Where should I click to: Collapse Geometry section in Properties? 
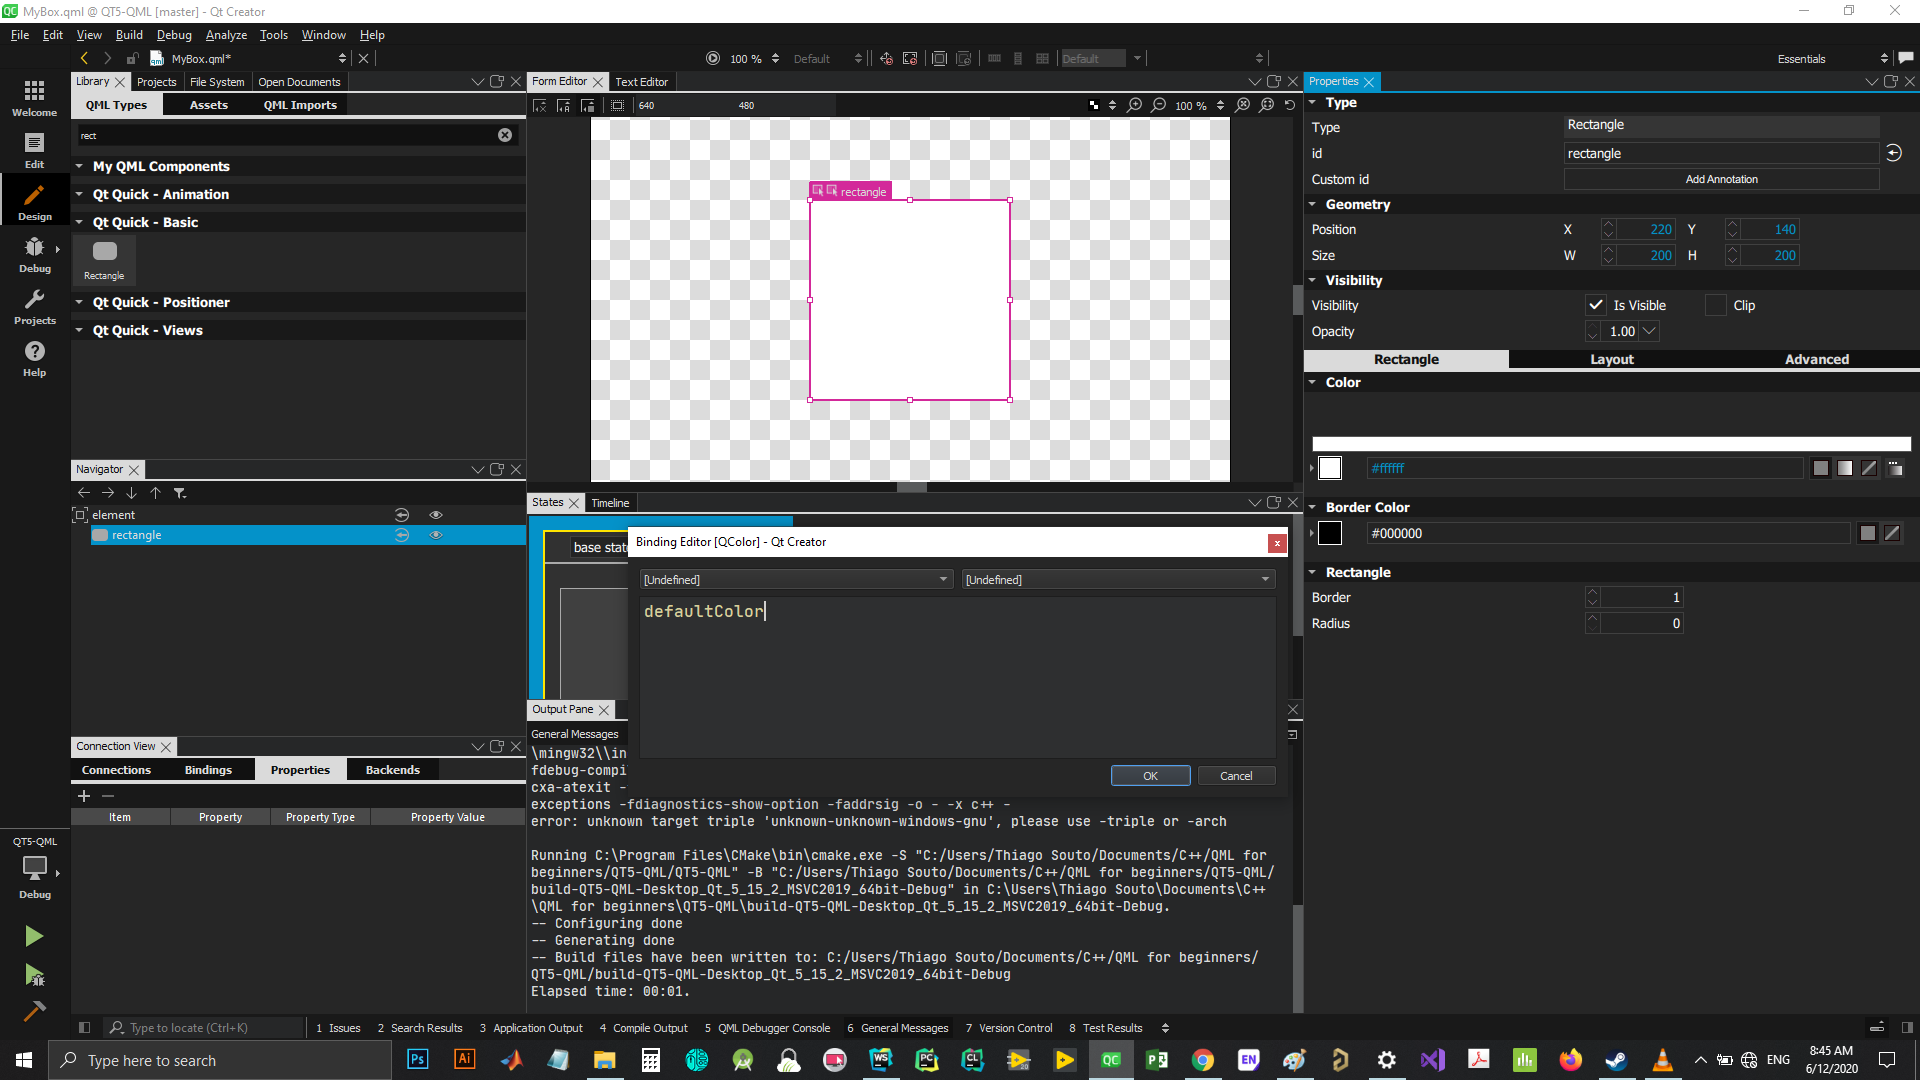click(x=1312, y=204)
